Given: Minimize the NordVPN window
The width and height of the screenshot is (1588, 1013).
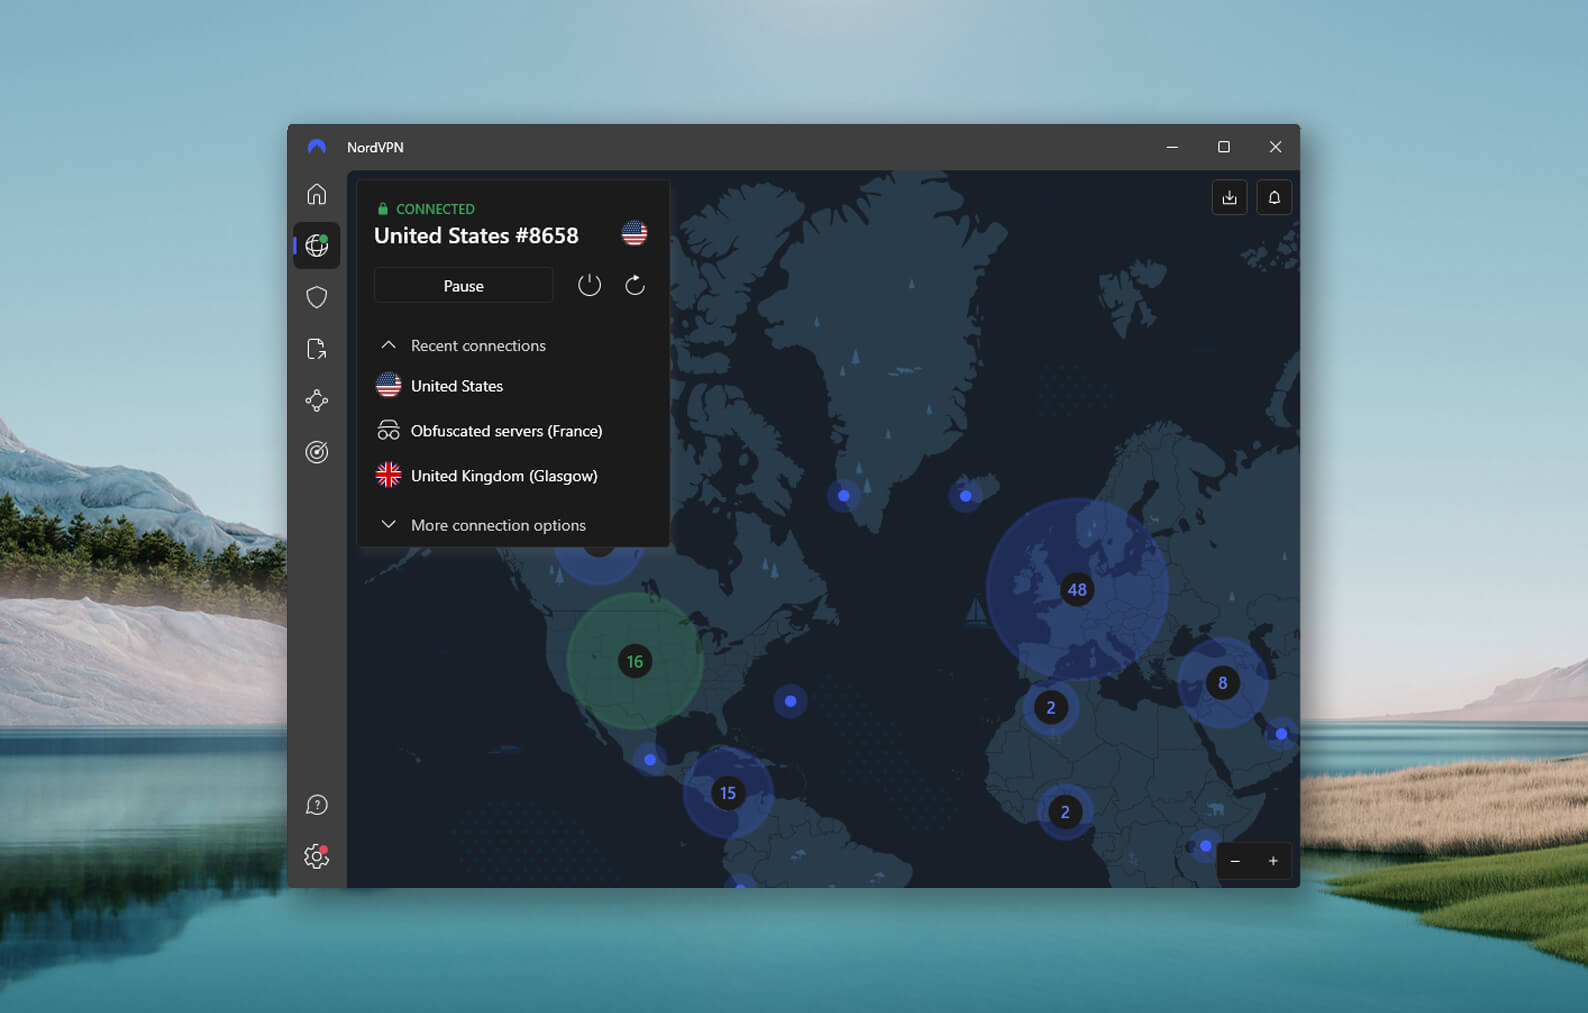Looking at the screenshot, I should (1172, 147).
